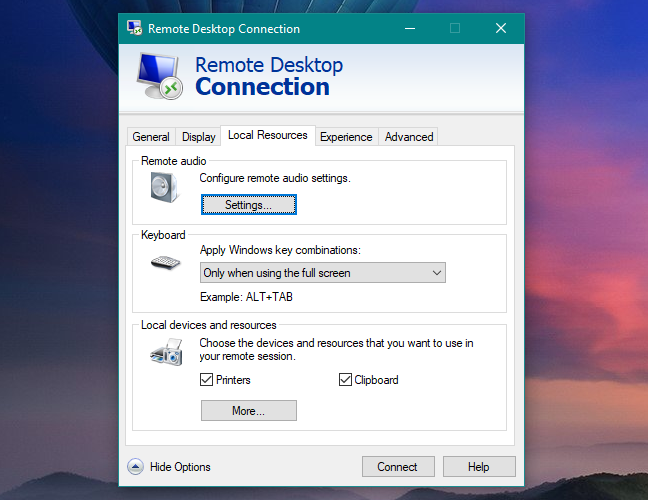Image resolution: width=648 pixels, height=500 pixels.
Task: Click the Hide Options label
Action: (180, 467)
